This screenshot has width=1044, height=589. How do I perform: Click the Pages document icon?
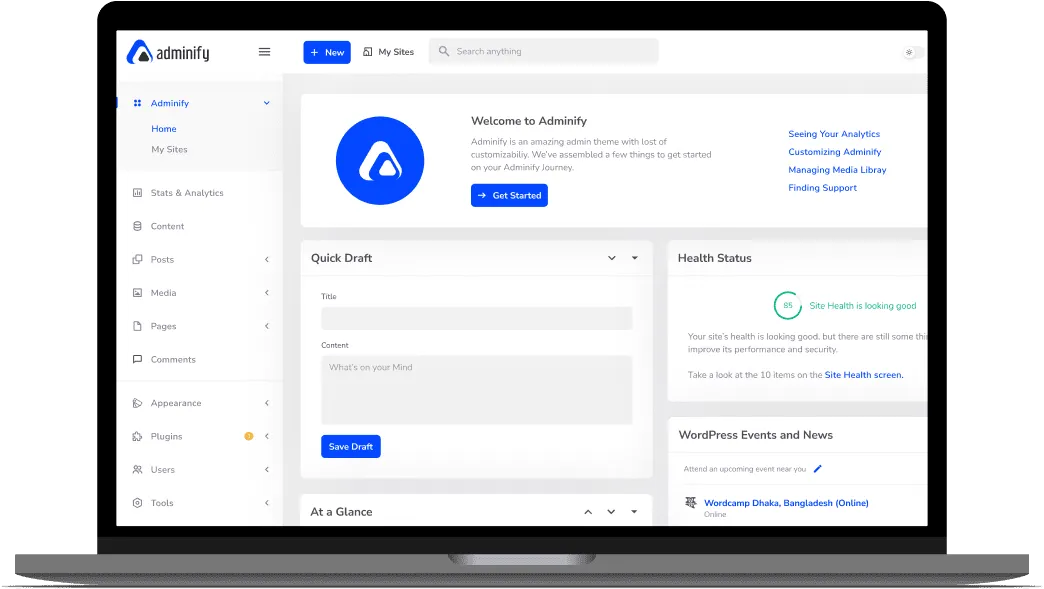click(x=137, y=326)
